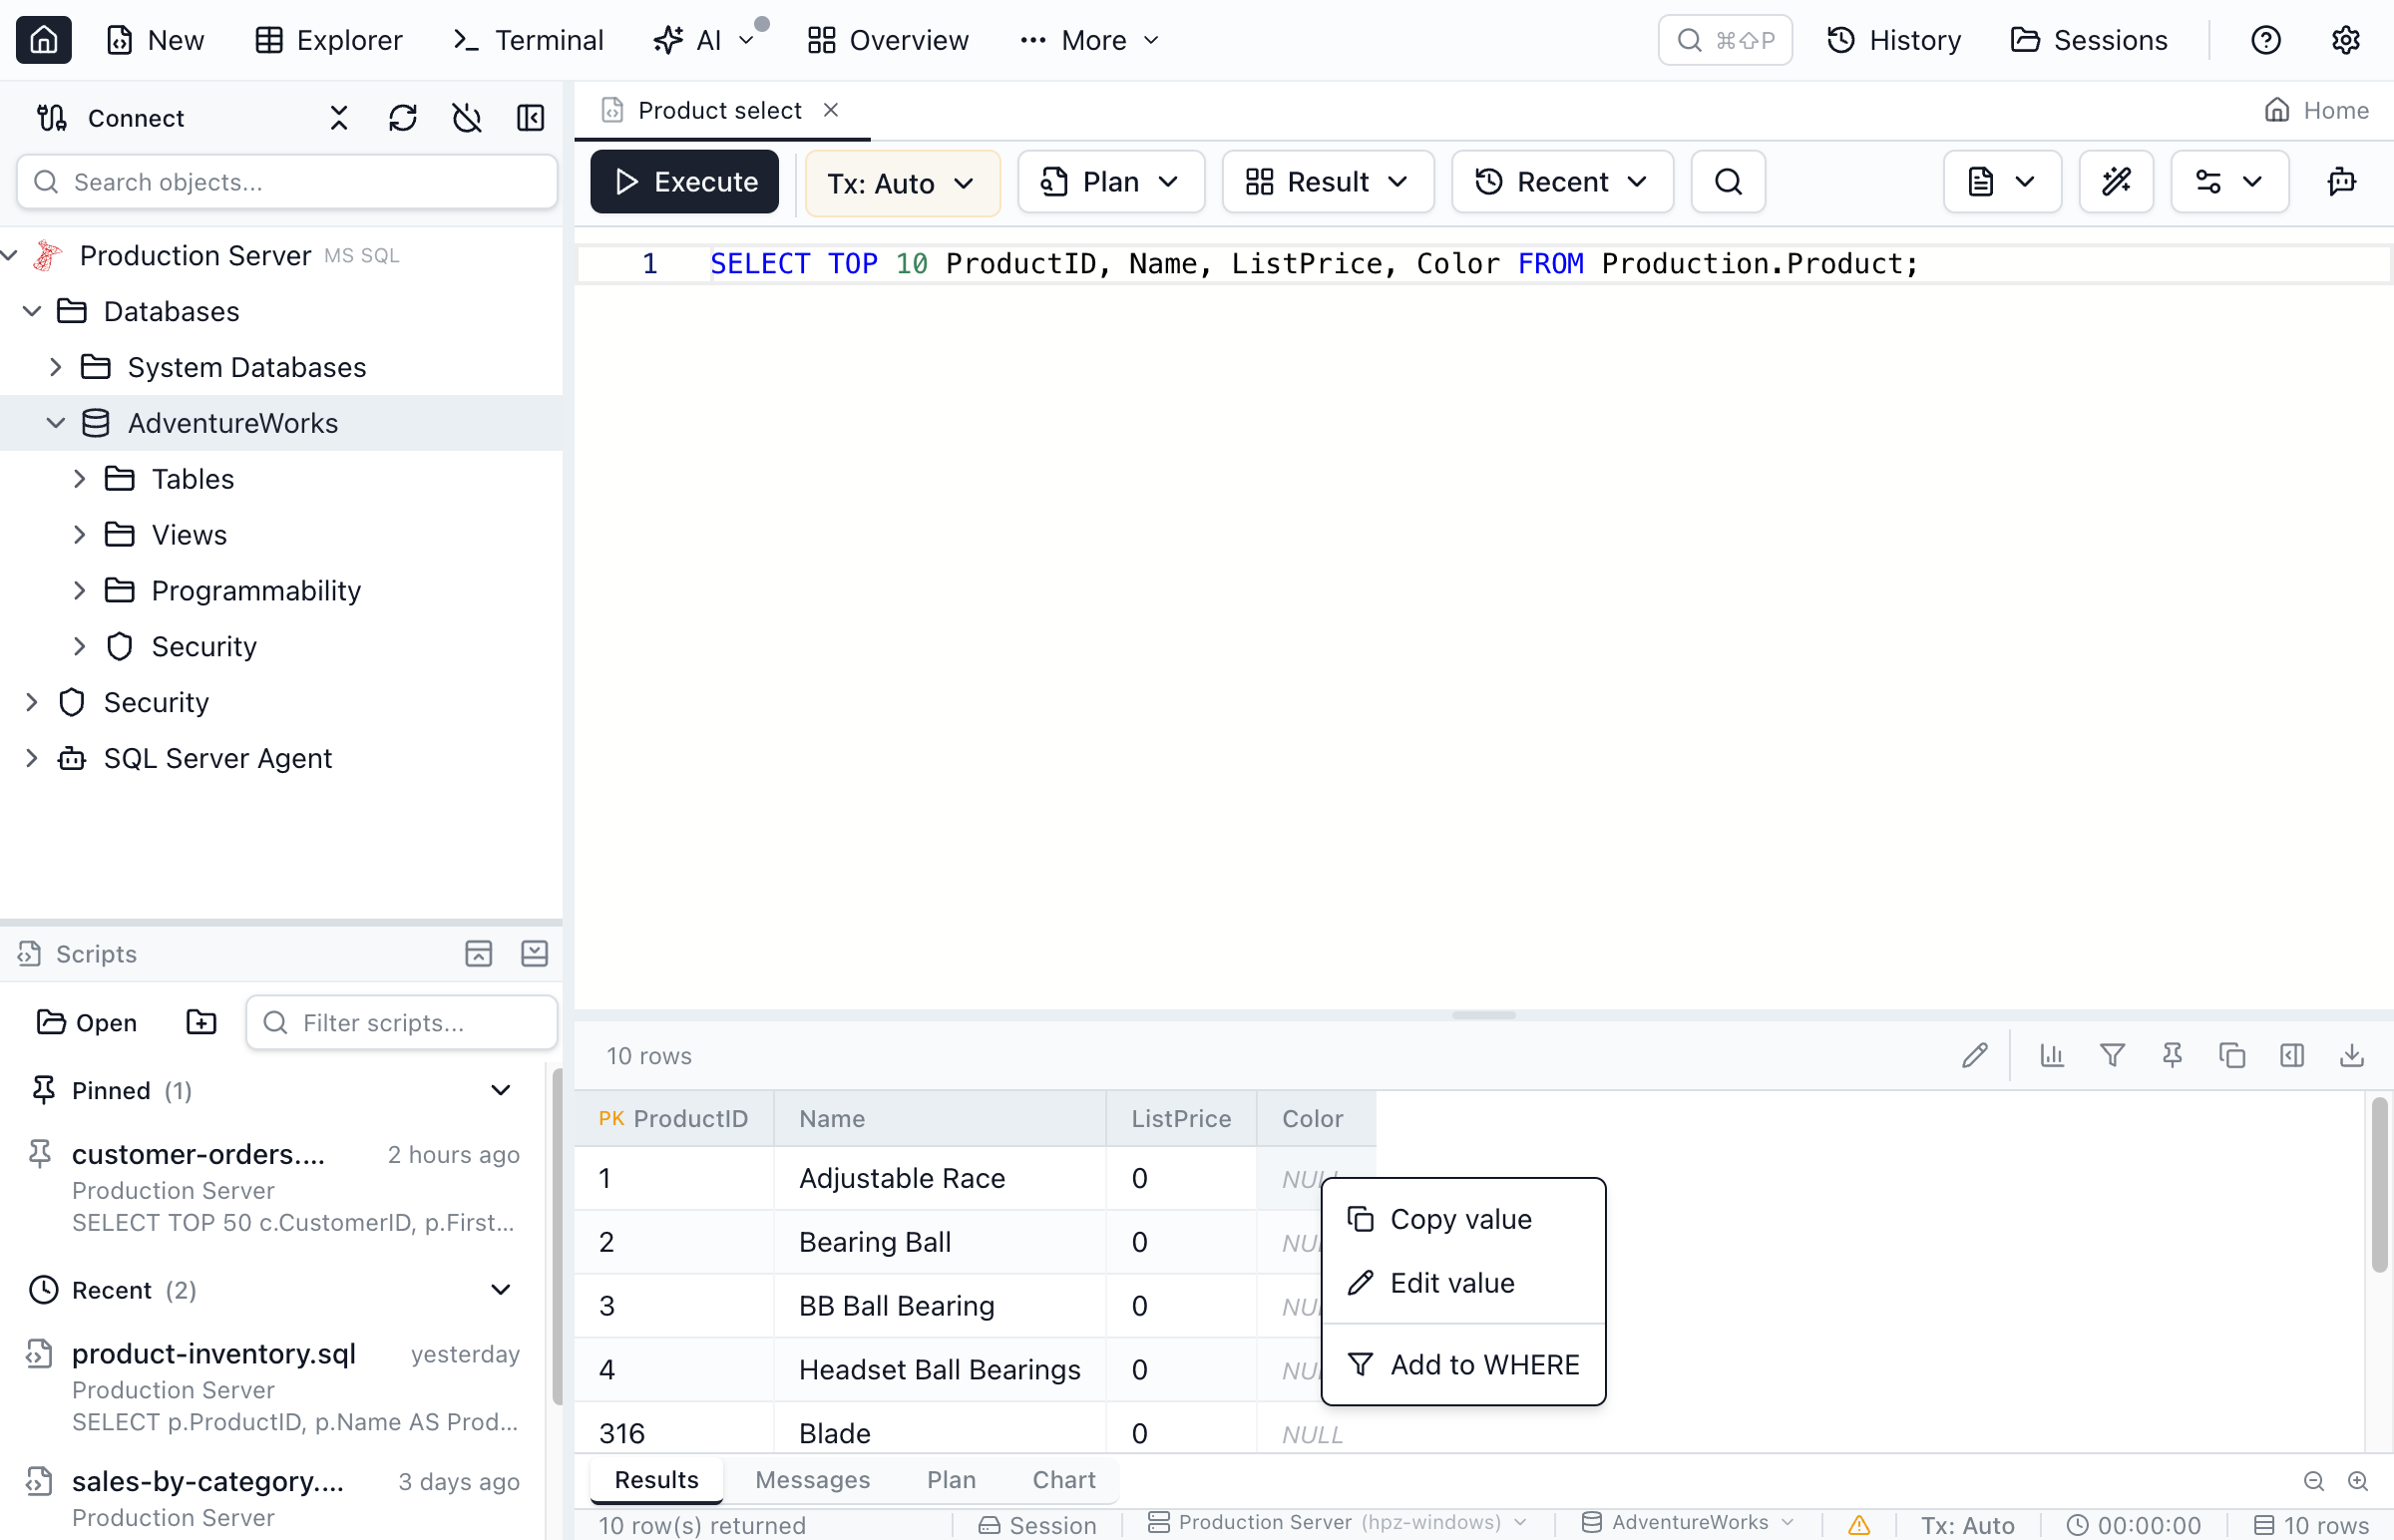Click the disconnect plug icon

[x=467, y=118]
